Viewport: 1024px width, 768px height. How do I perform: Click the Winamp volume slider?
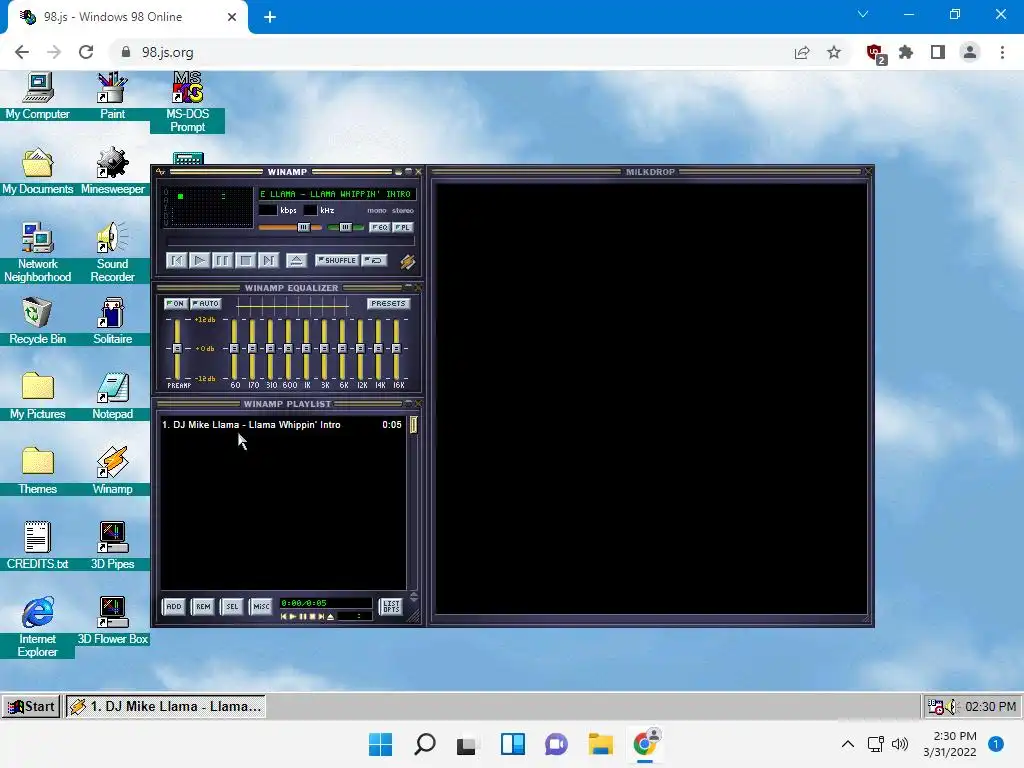(290, 227)
